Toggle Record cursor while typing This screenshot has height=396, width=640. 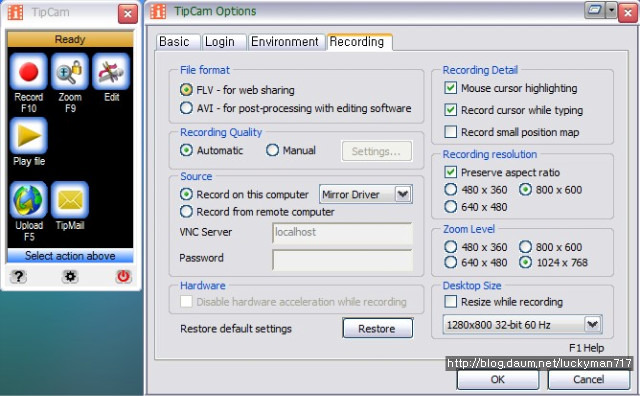click(x=451, y=110)
